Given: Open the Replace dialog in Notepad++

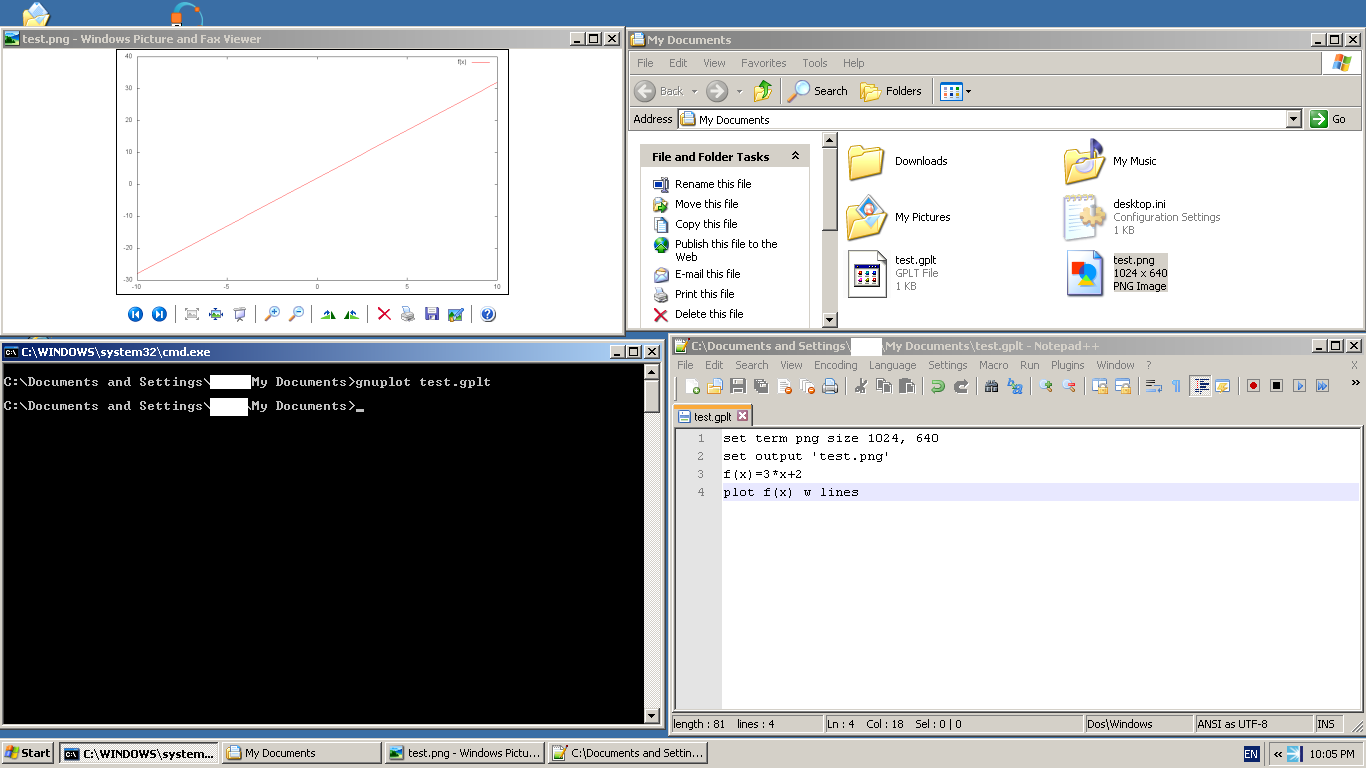Looking at the screenshot, I should point(1014,386).
